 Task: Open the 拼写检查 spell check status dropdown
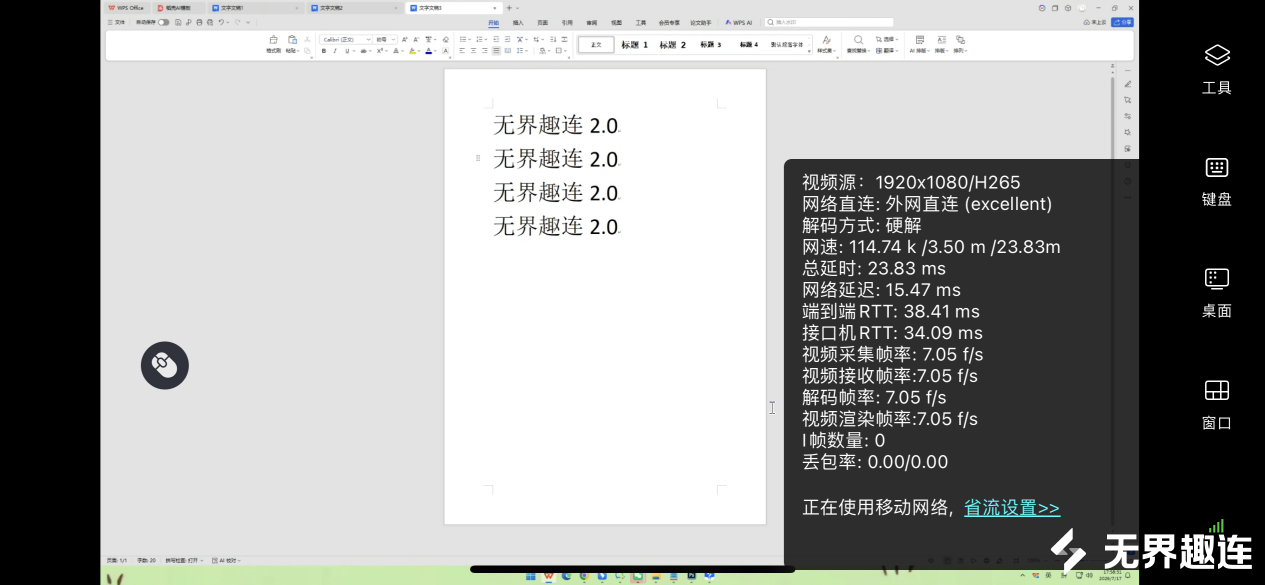point(182,560)
